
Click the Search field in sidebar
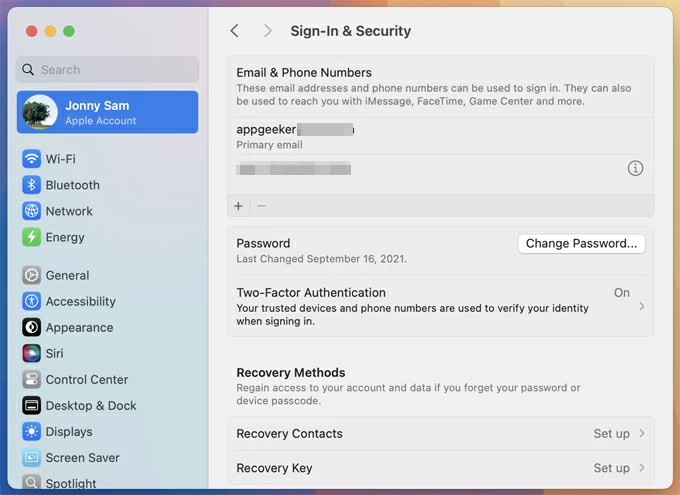pos(108,70)
